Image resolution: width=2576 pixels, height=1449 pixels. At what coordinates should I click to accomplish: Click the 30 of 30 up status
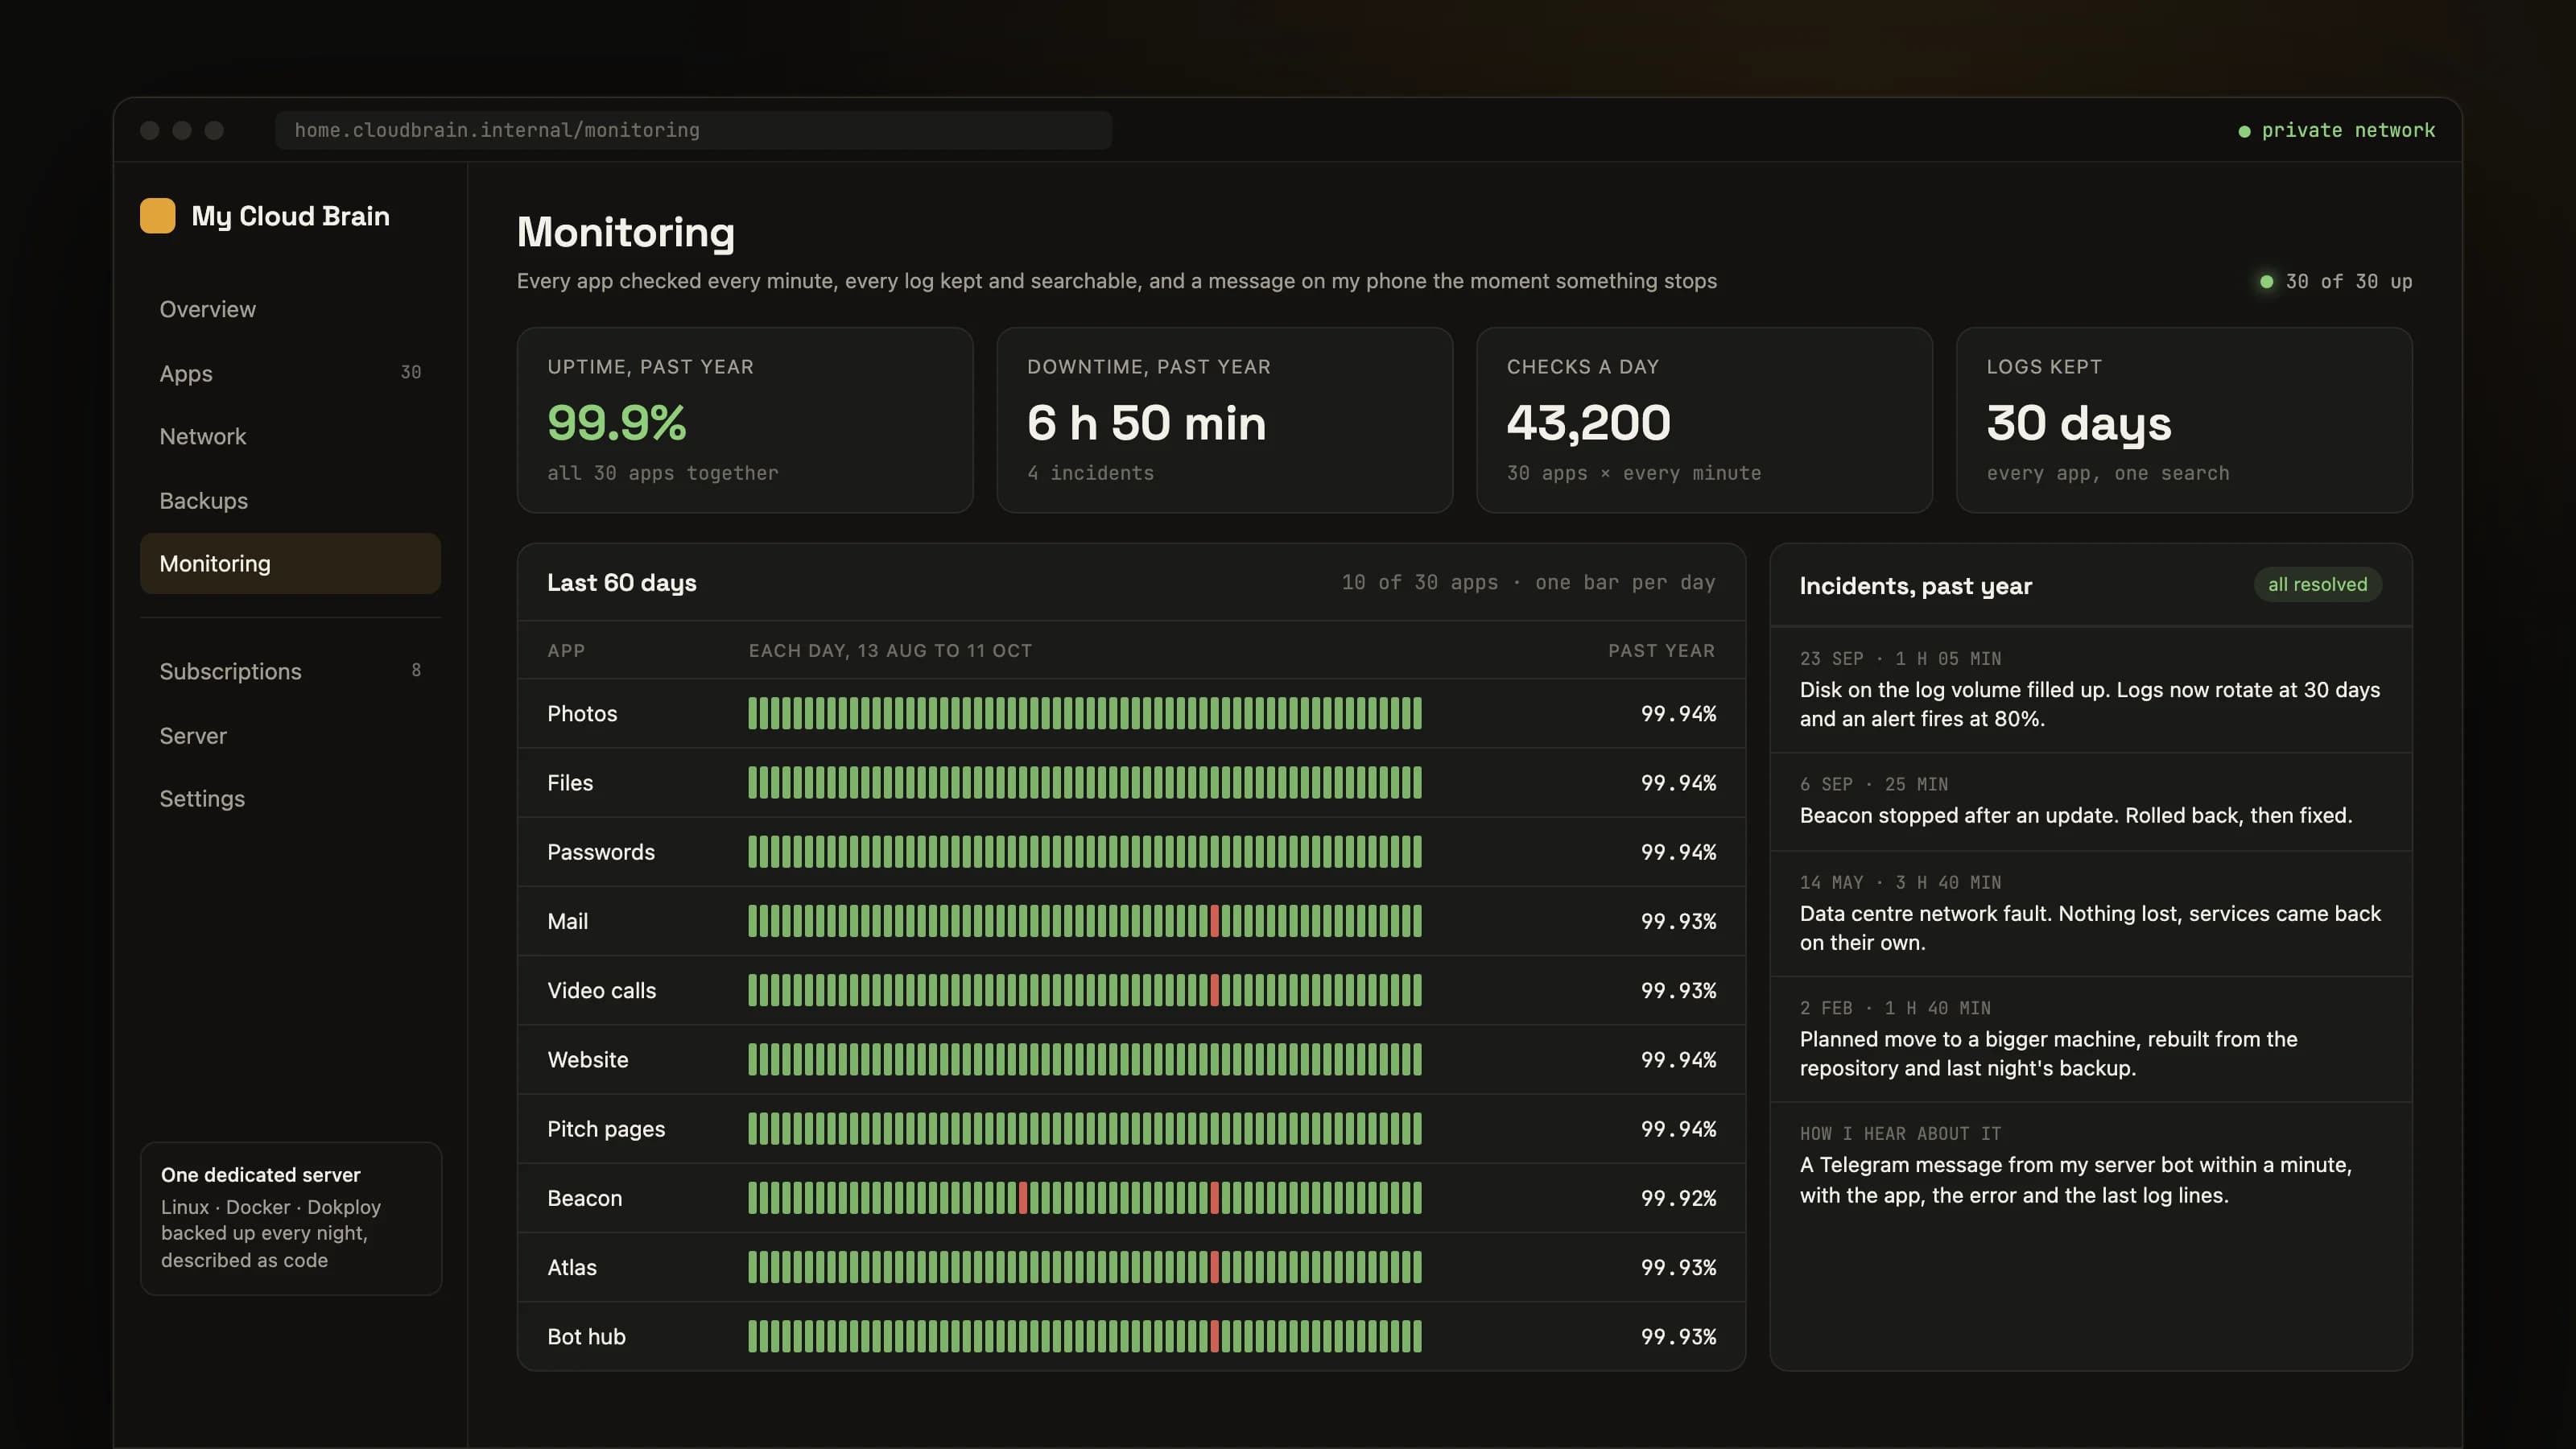[2336, 281]
